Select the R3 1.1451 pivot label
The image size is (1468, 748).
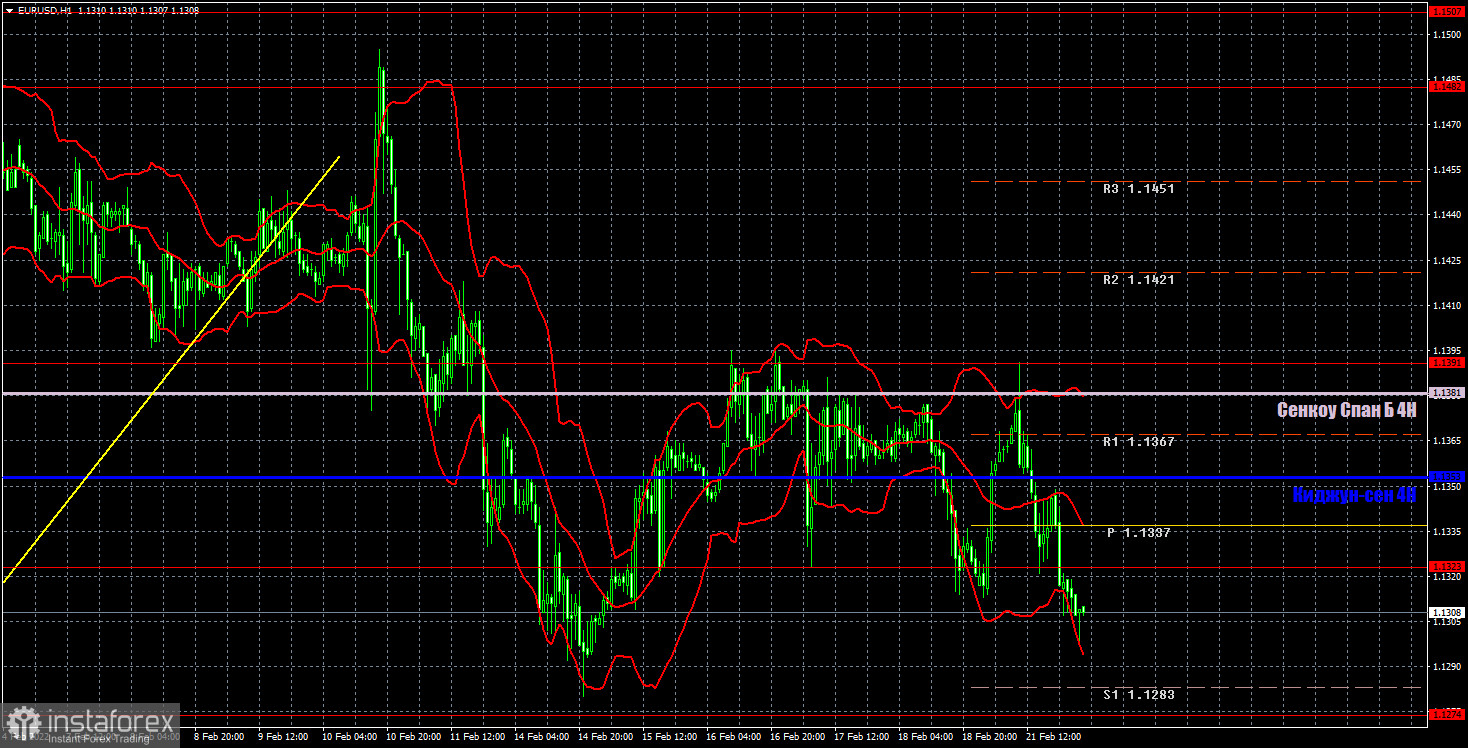1138,188
